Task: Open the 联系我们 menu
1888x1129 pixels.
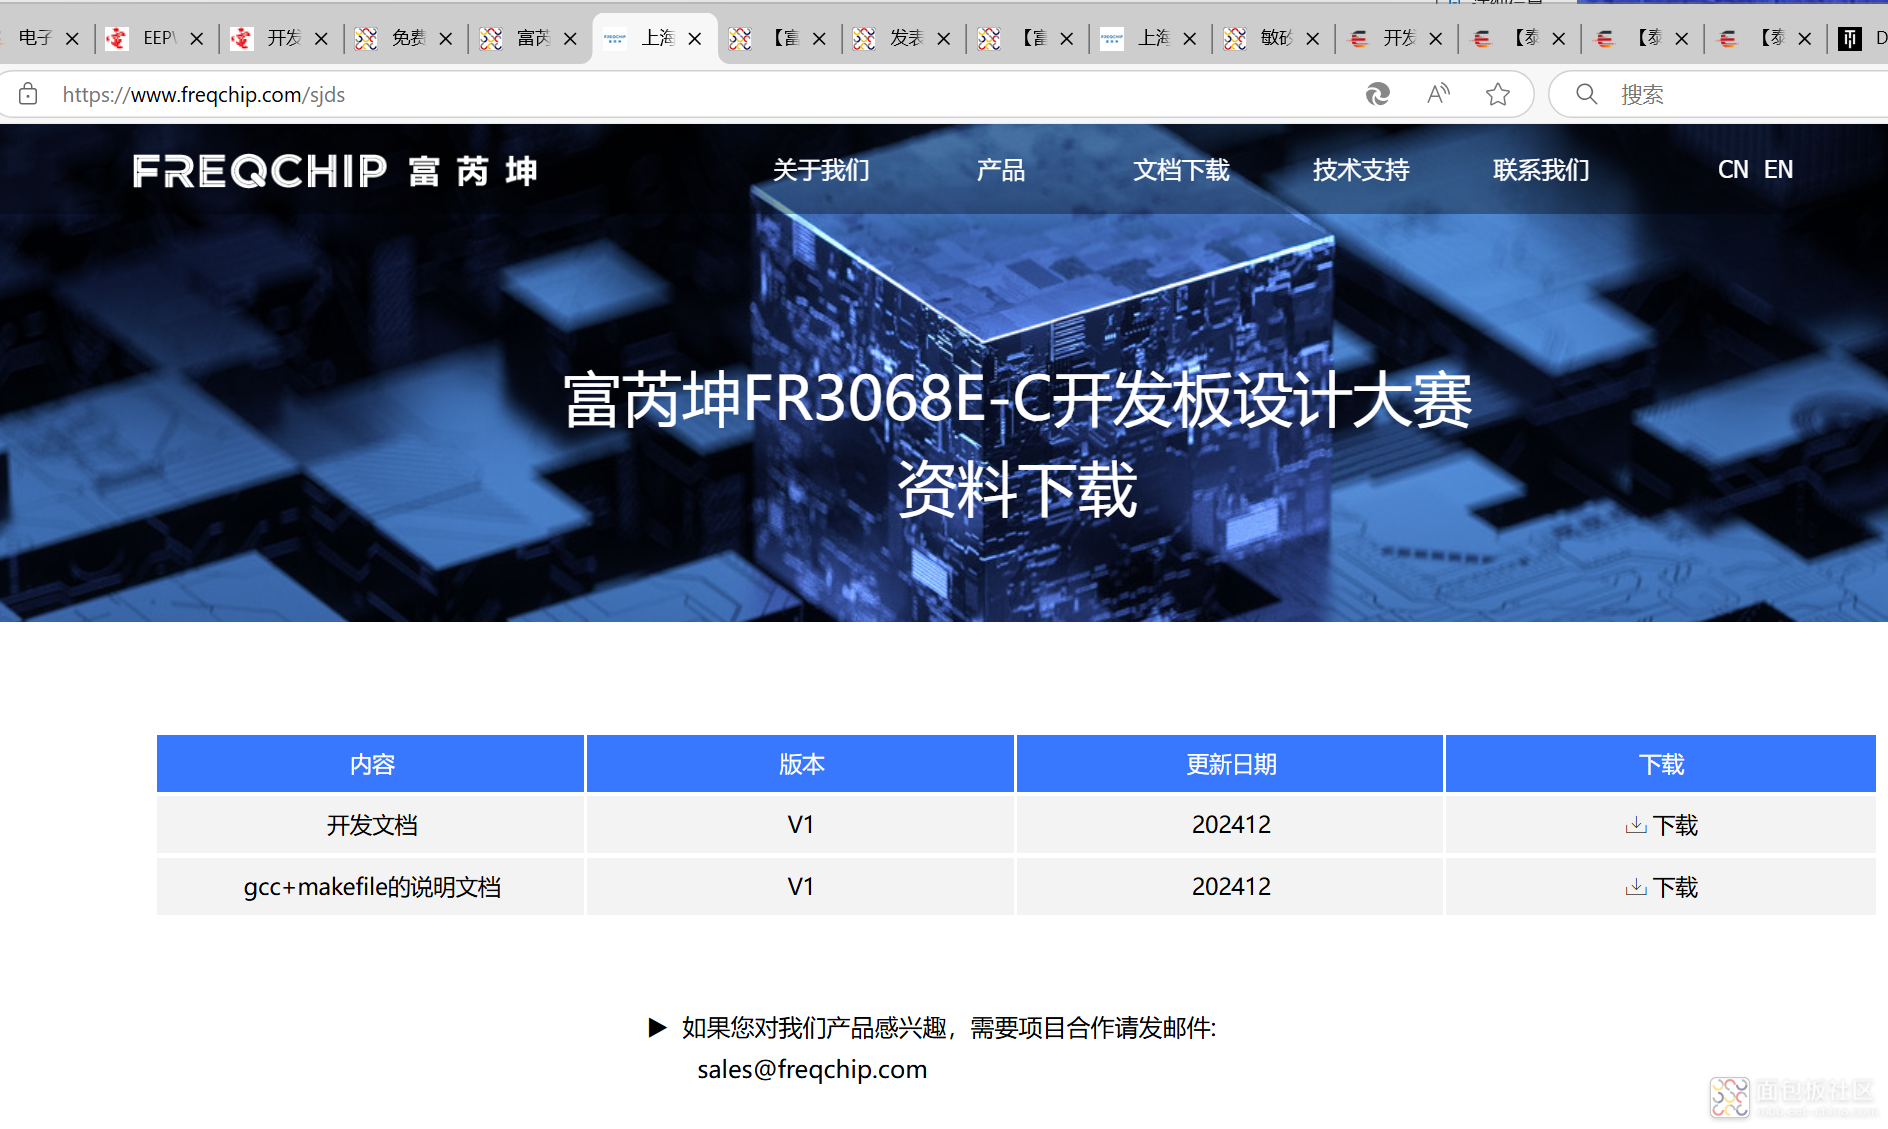Action: coord(1541,170)
